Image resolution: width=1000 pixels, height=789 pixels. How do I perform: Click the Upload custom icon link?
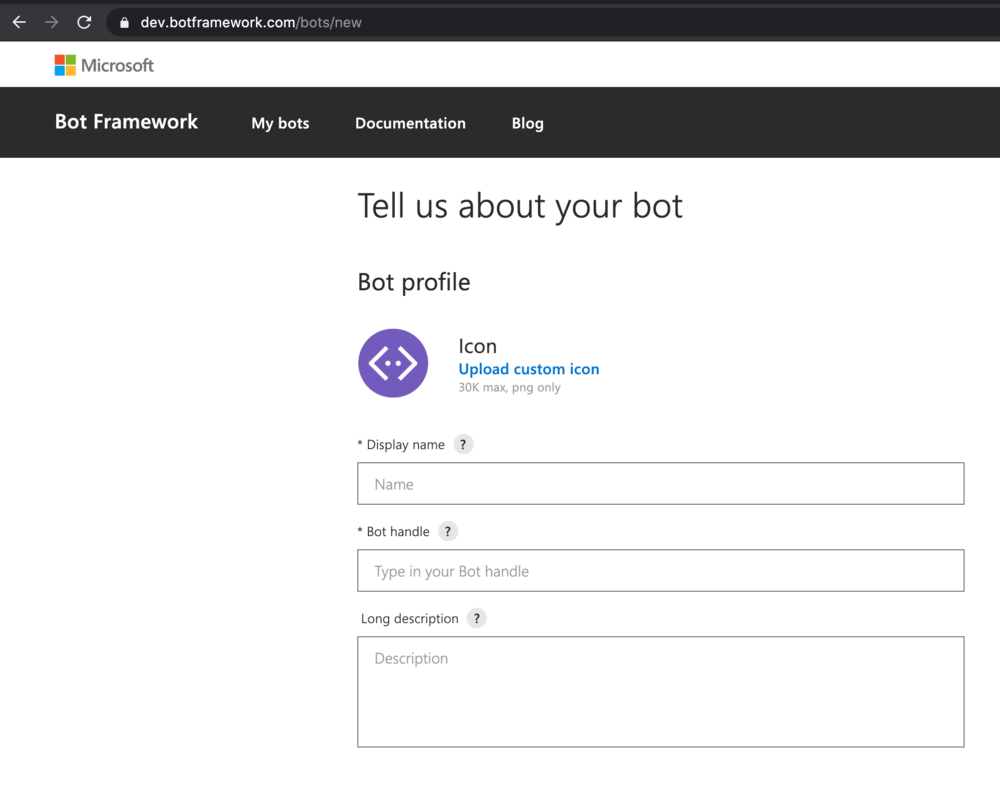[x=529, y=369]
